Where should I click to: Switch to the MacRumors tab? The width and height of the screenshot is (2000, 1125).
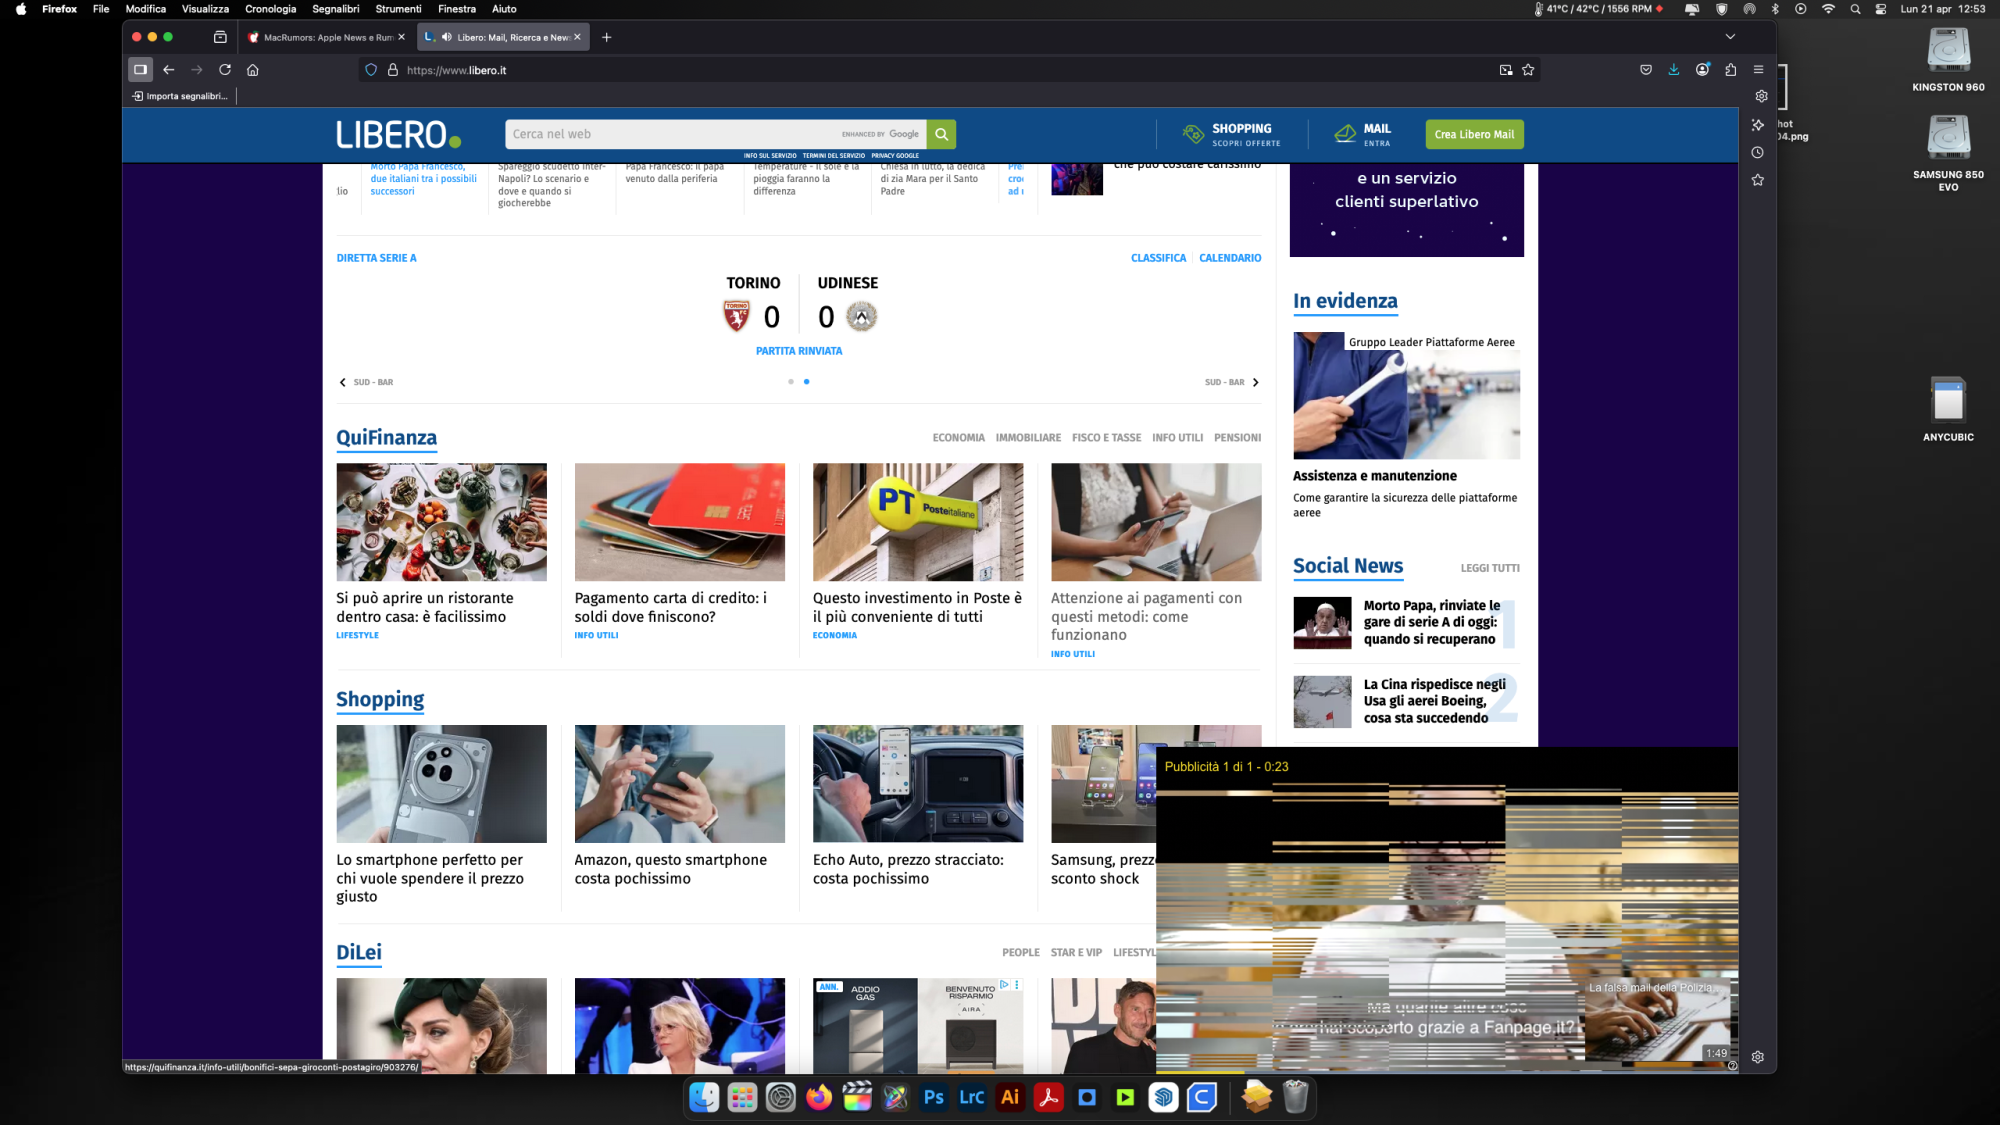point(321,37)
